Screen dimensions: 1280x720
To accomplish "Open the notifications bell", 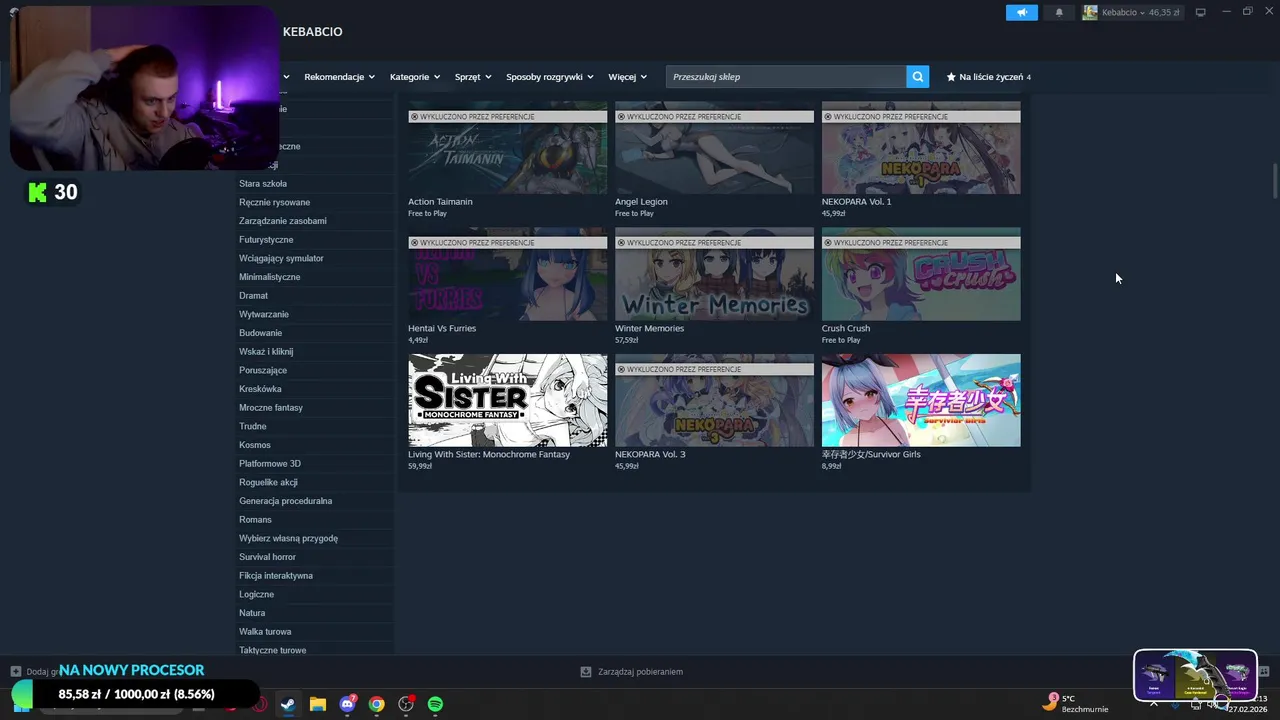I will tap(1059, 12).
